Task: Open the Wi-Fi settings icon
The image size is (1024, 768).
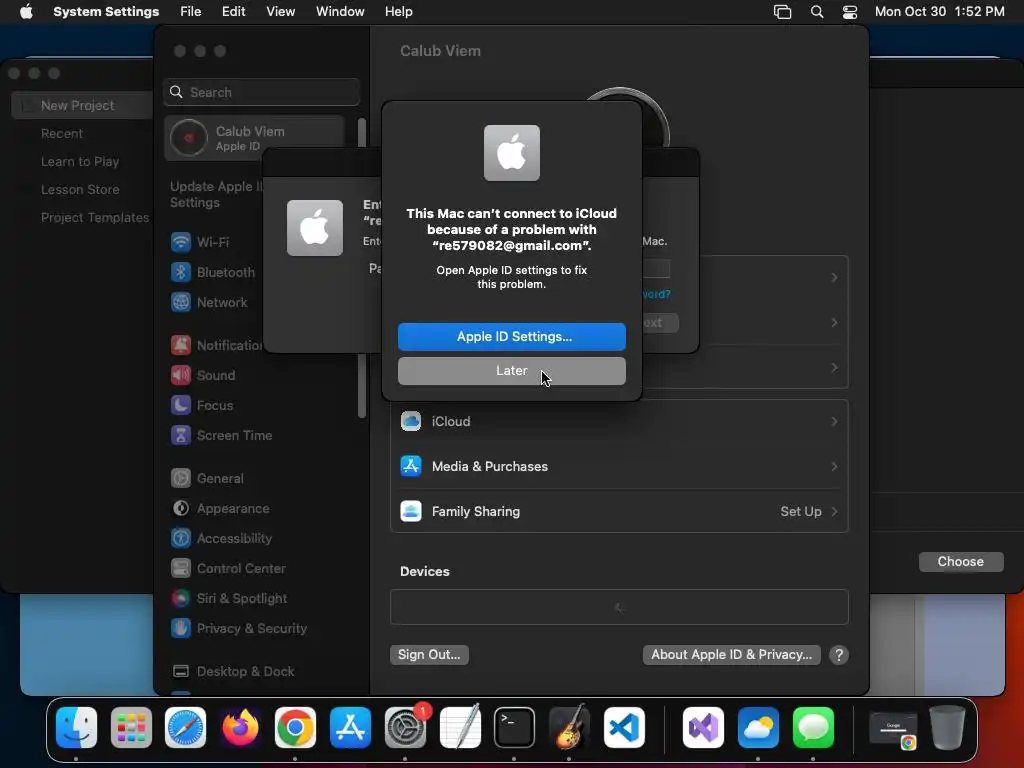Action: click(x=181, y=242)
